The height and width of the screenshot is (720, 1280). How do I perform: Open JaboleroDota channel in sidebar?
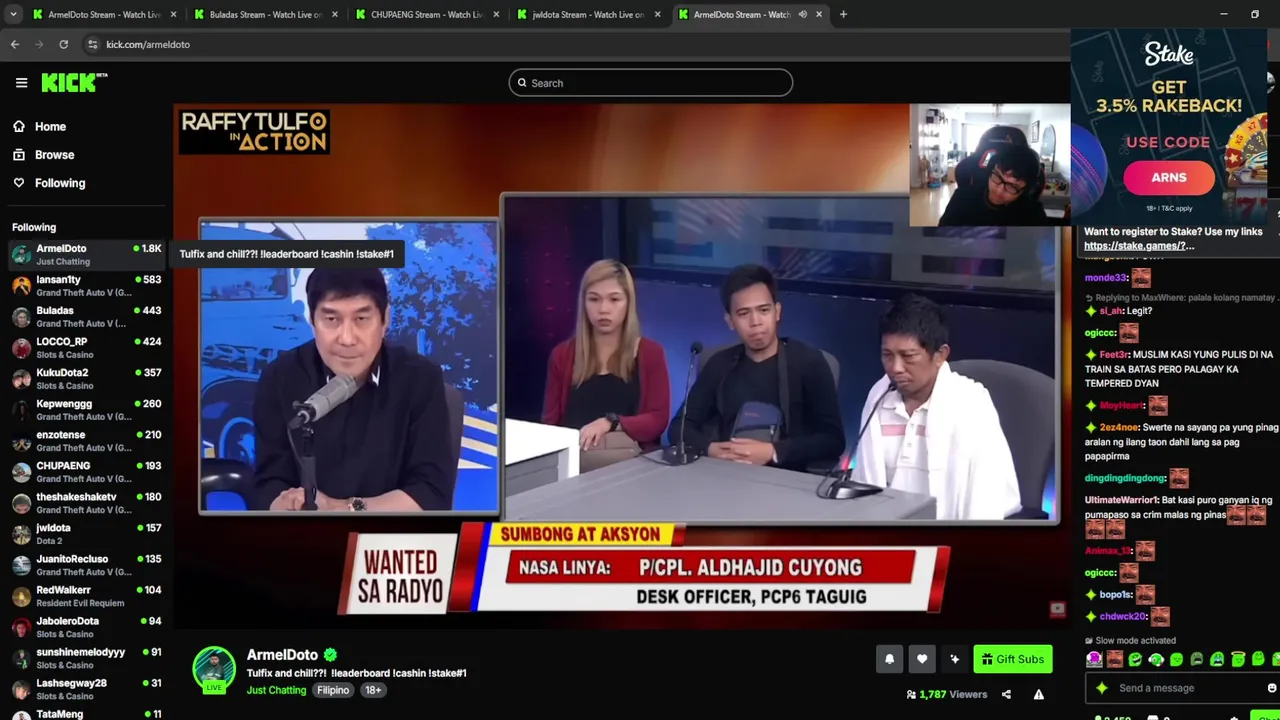tap(86, 626)
